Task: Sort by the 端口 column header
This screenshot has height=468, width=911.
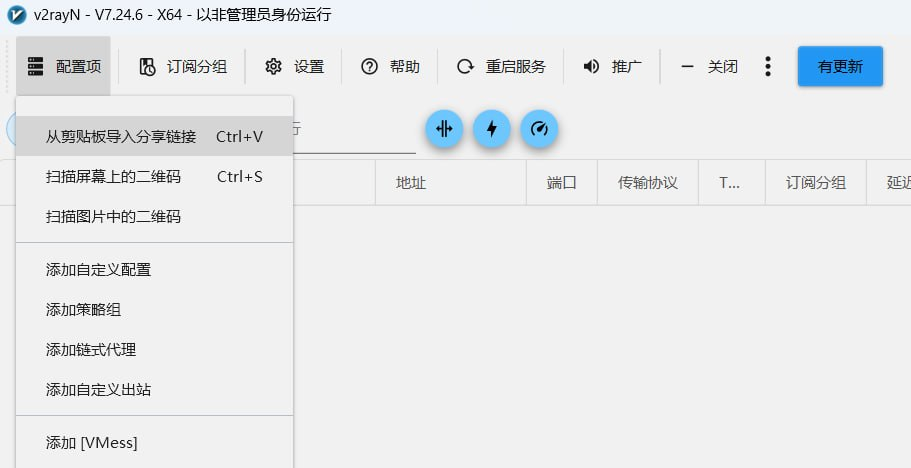Action: [x=562, y=183]
